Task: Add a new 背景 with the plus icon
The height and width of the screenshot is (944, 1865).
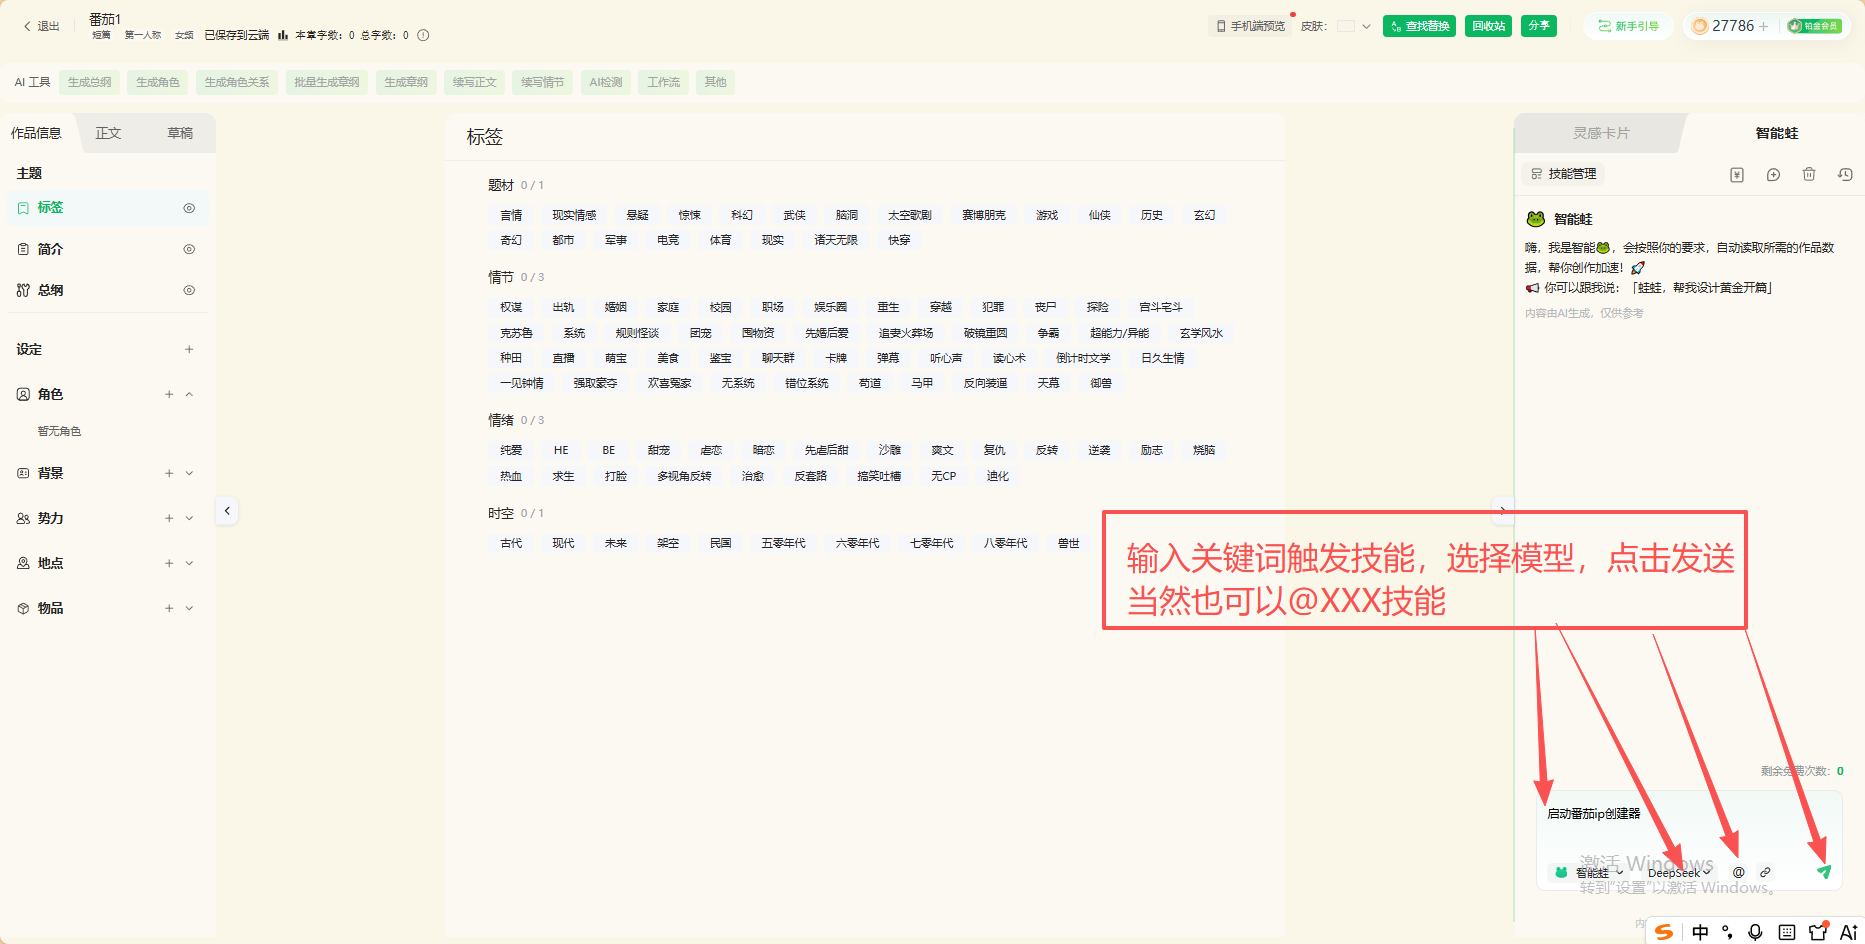Action: [169, 473]
